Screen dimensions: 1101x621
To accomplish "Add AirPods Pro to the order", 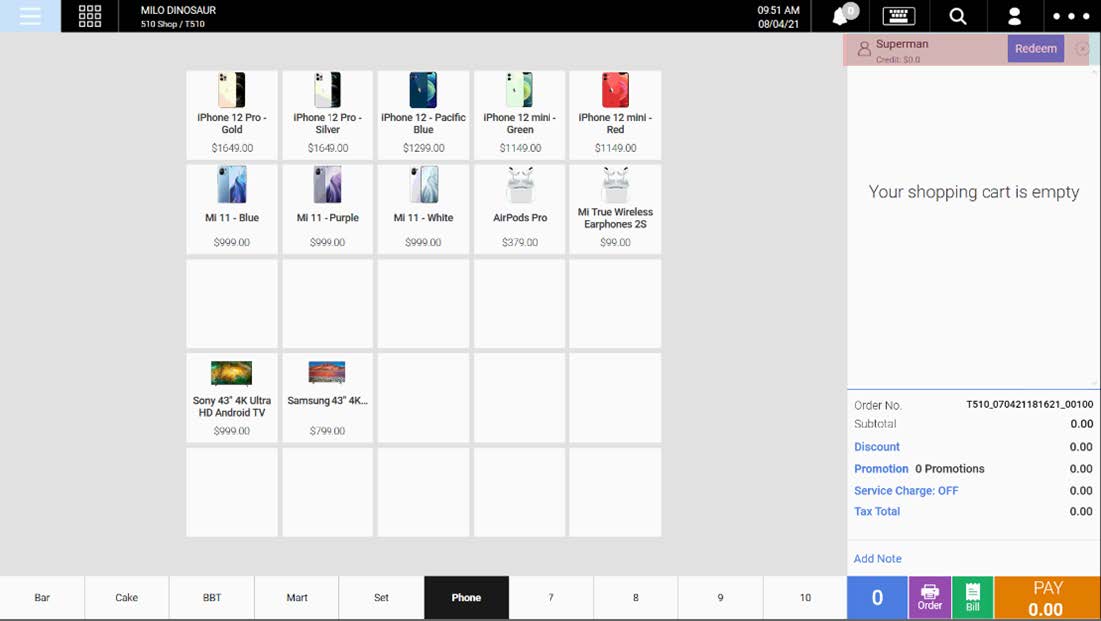I will pyautogui.click(x=520, y=209).
